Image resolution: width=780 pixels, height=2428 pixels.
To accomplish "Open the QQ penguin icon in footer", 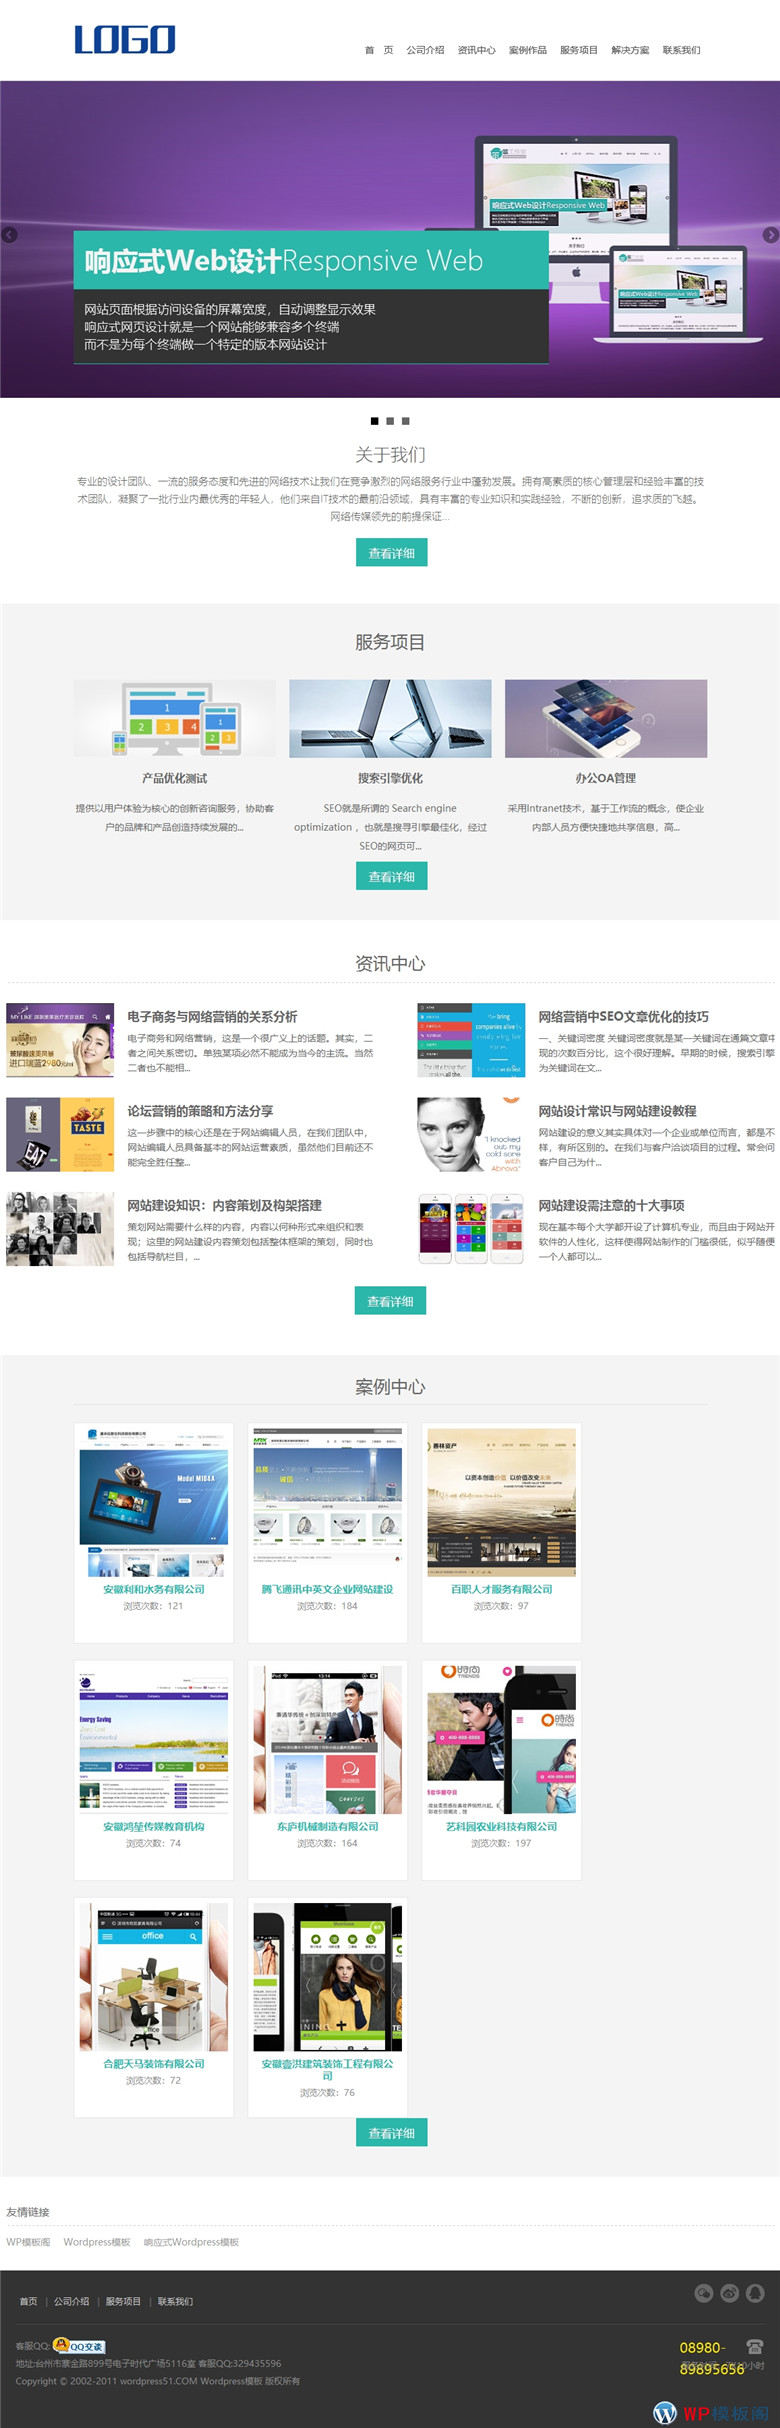I will coord(756,2293).
